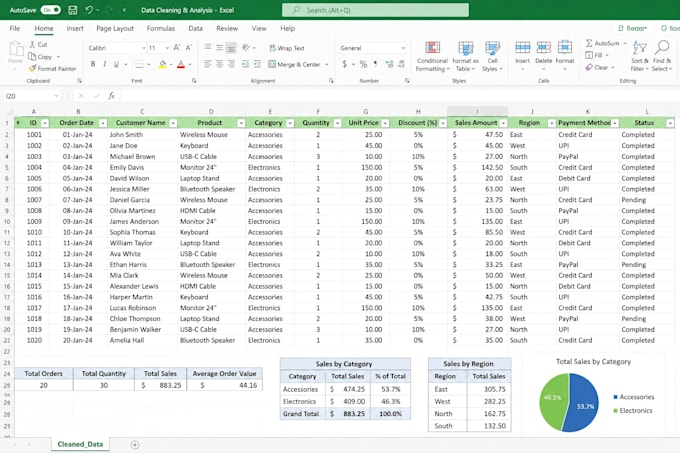Open Cell Styles gallery
The height and width of the screenshot is (453, 680).
492,57
